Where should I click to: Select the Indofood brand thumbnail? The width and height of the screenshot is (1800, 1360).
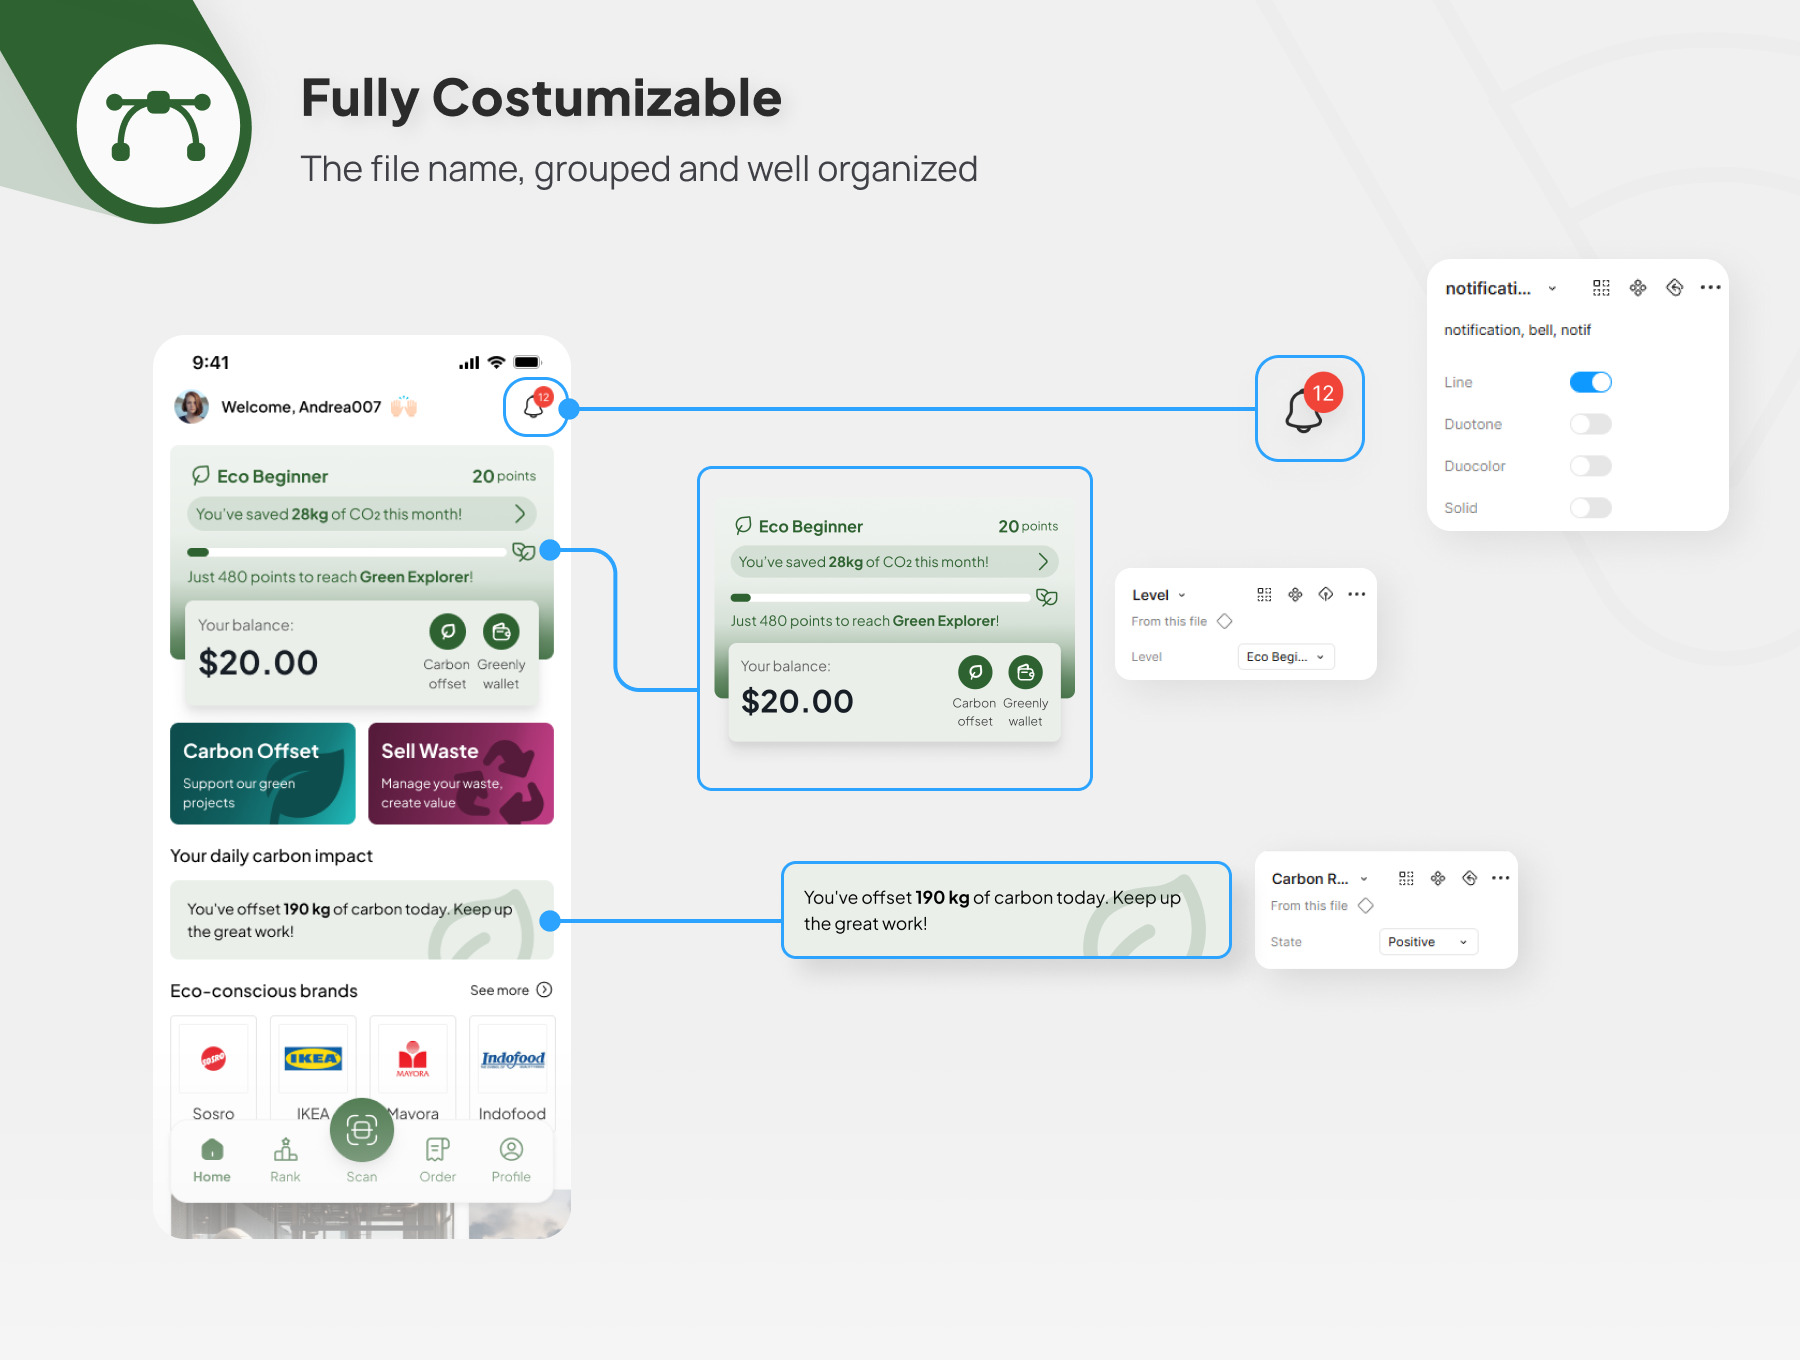513,1058
